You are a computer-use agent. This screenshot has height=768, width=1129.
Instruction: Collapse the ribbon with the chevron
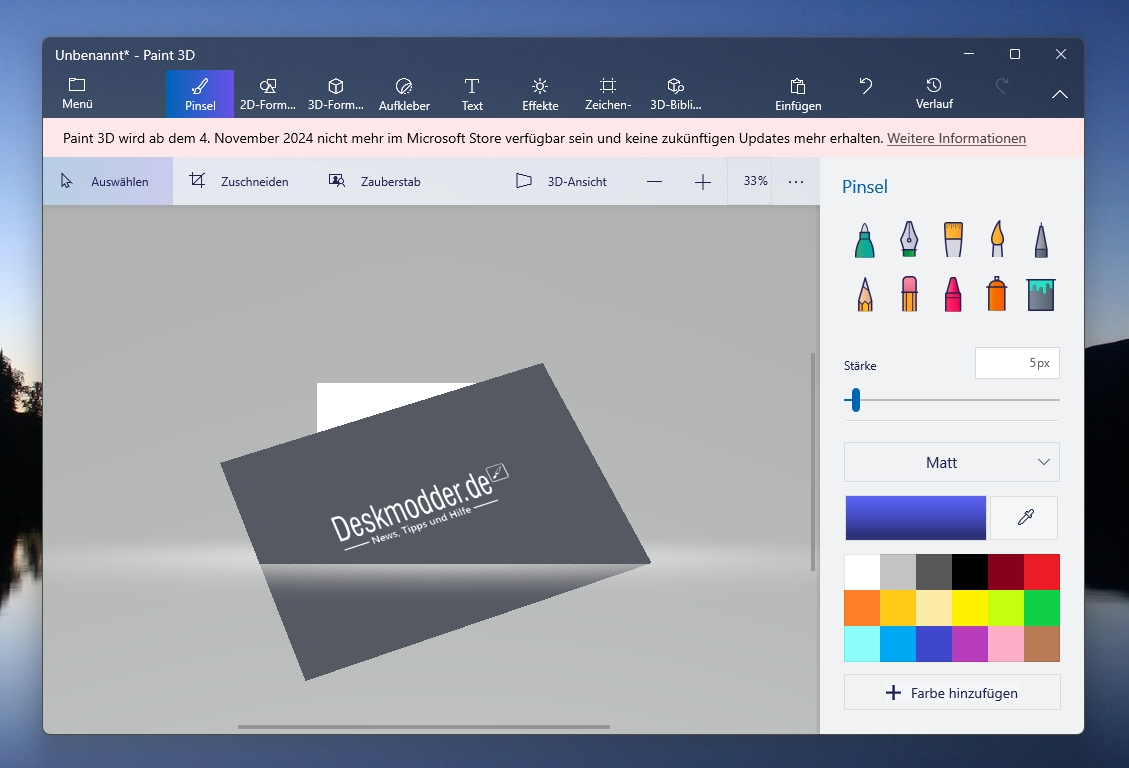pyautogui.click(x=1060, y=94)
